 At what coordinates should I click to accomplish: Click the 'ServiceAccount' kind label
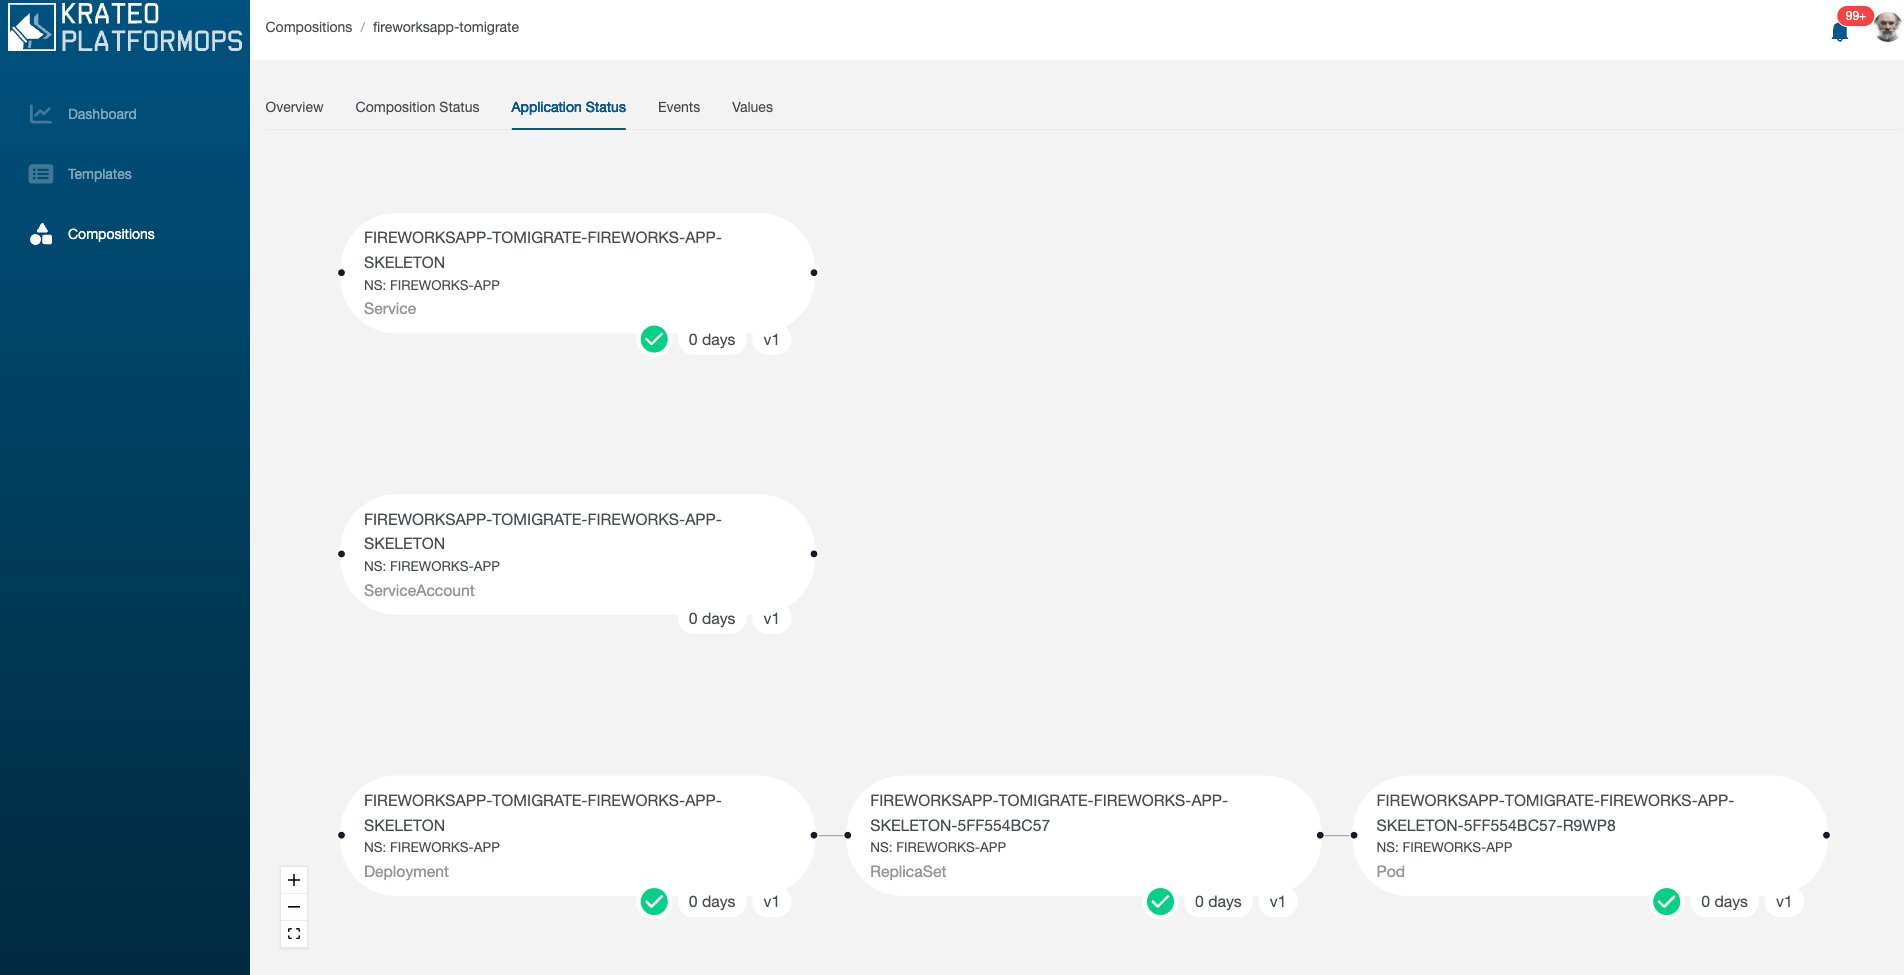419,591
